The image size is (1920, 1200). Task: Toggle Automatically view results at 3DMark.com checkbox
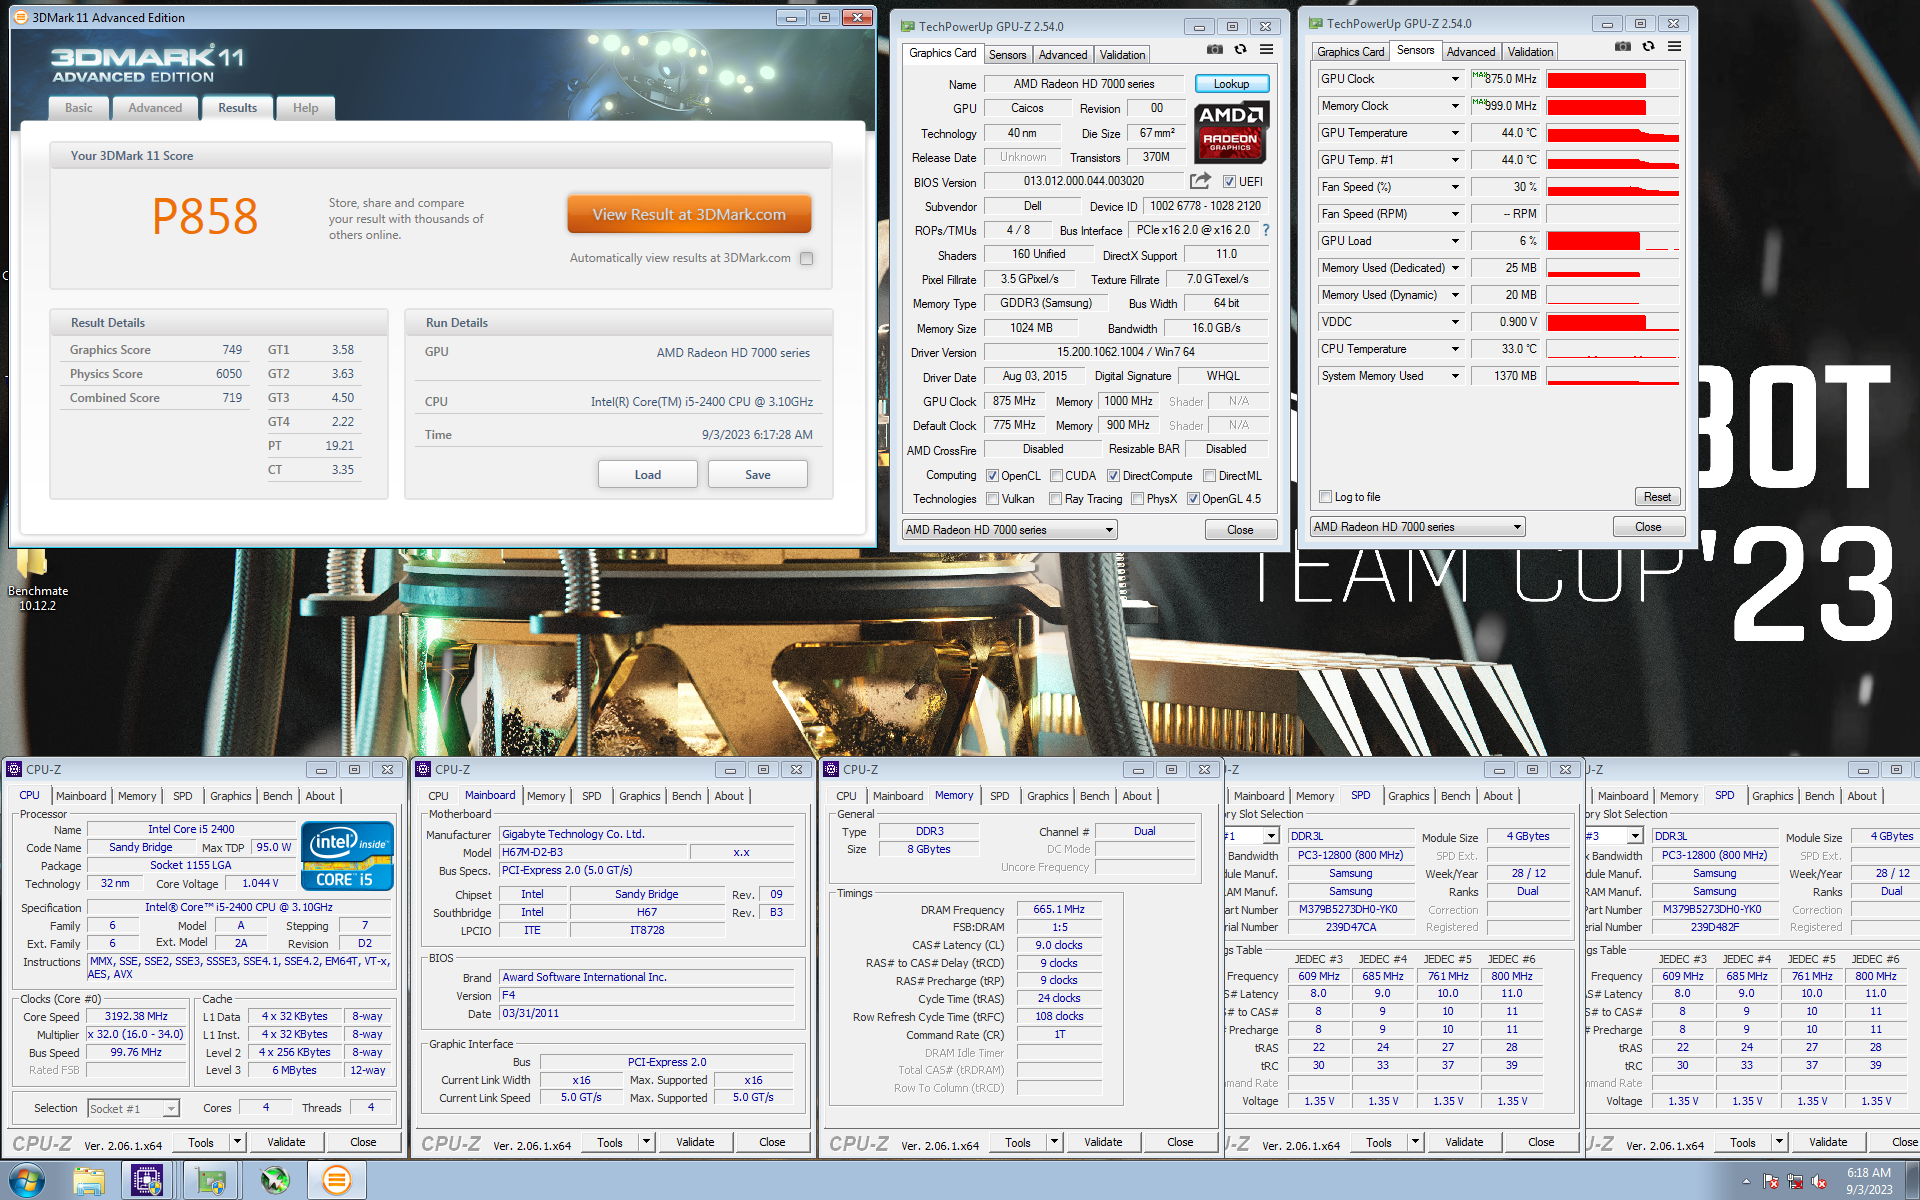[x=806, y=258]
